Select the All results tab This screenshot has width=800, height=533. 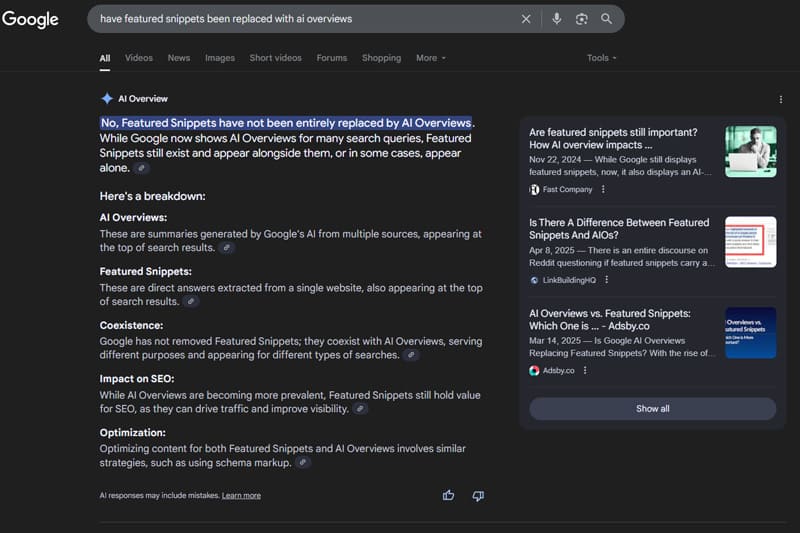(105, 58)
